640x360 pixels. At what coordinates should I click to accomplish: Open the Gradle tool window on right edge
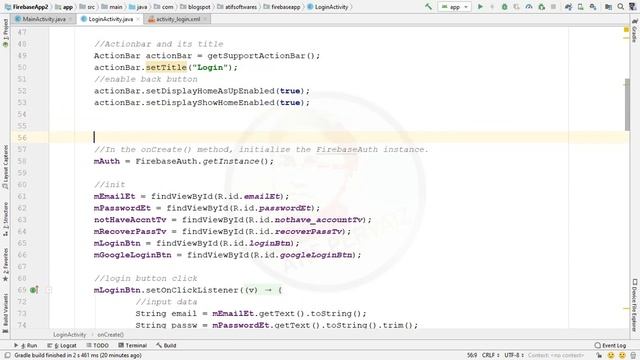634,31
